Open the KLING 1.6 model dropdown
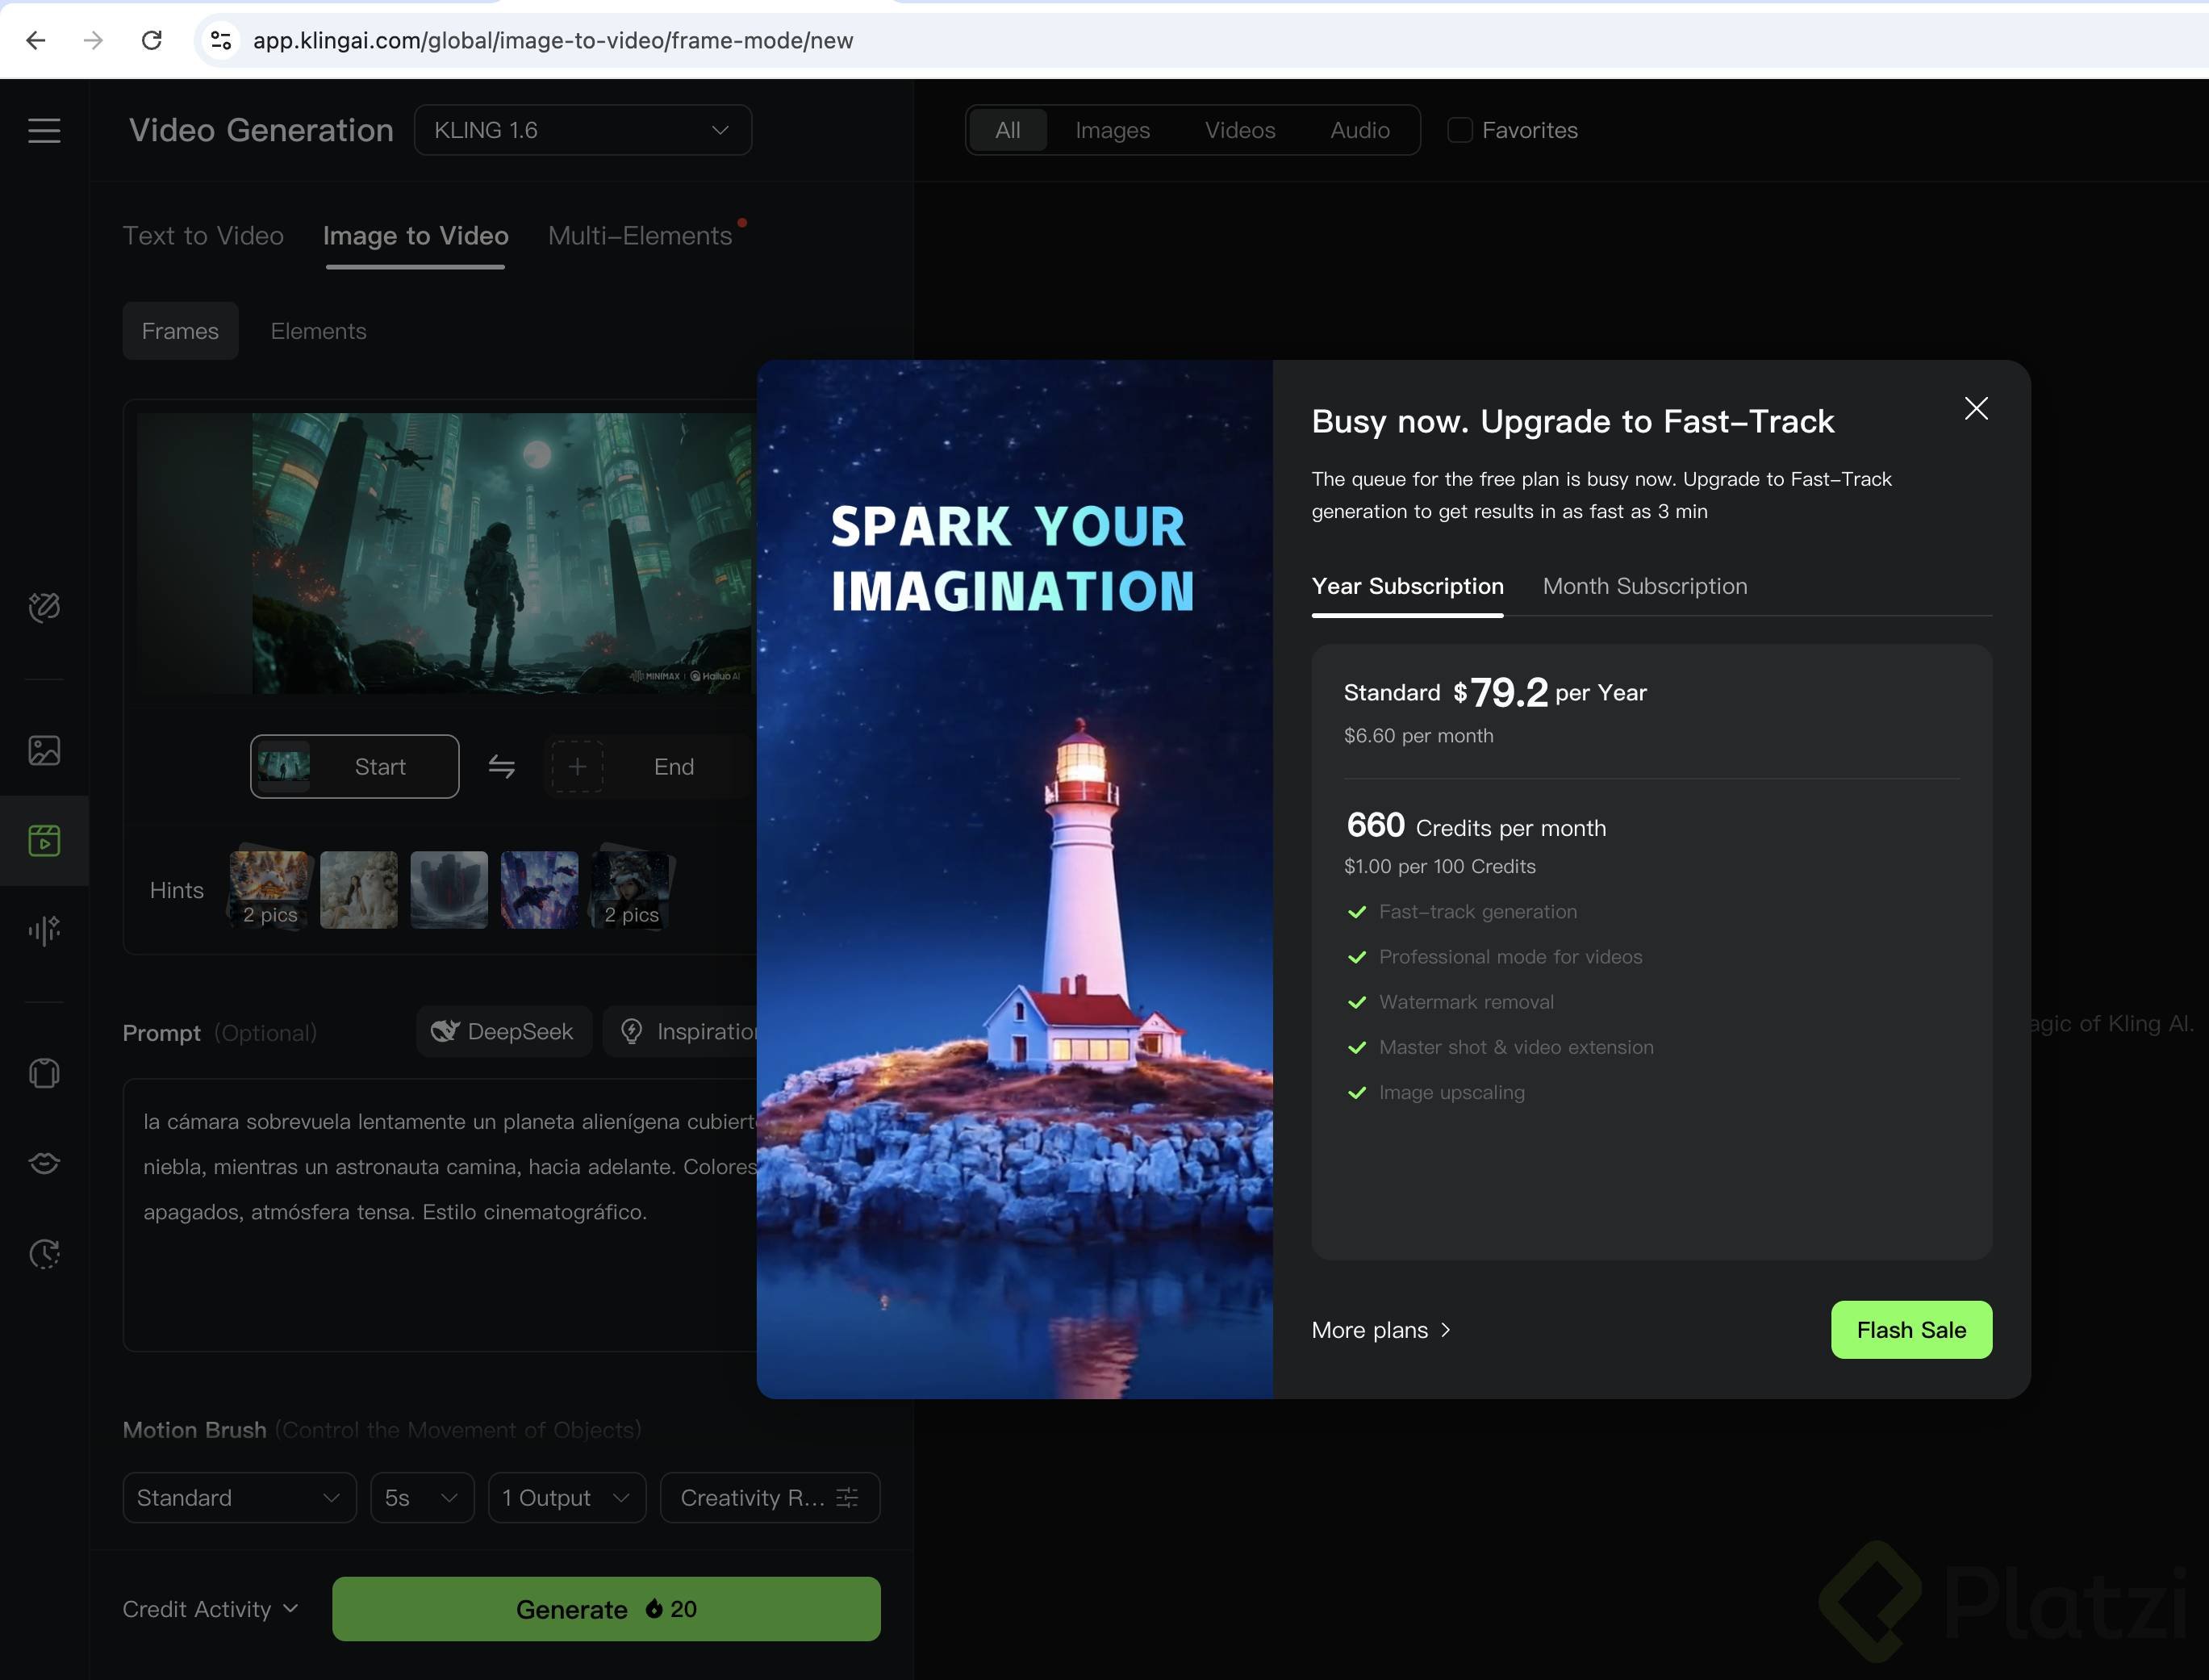Image resolution: width=2209 pixels, height=1680 pixels. [582, 130]
